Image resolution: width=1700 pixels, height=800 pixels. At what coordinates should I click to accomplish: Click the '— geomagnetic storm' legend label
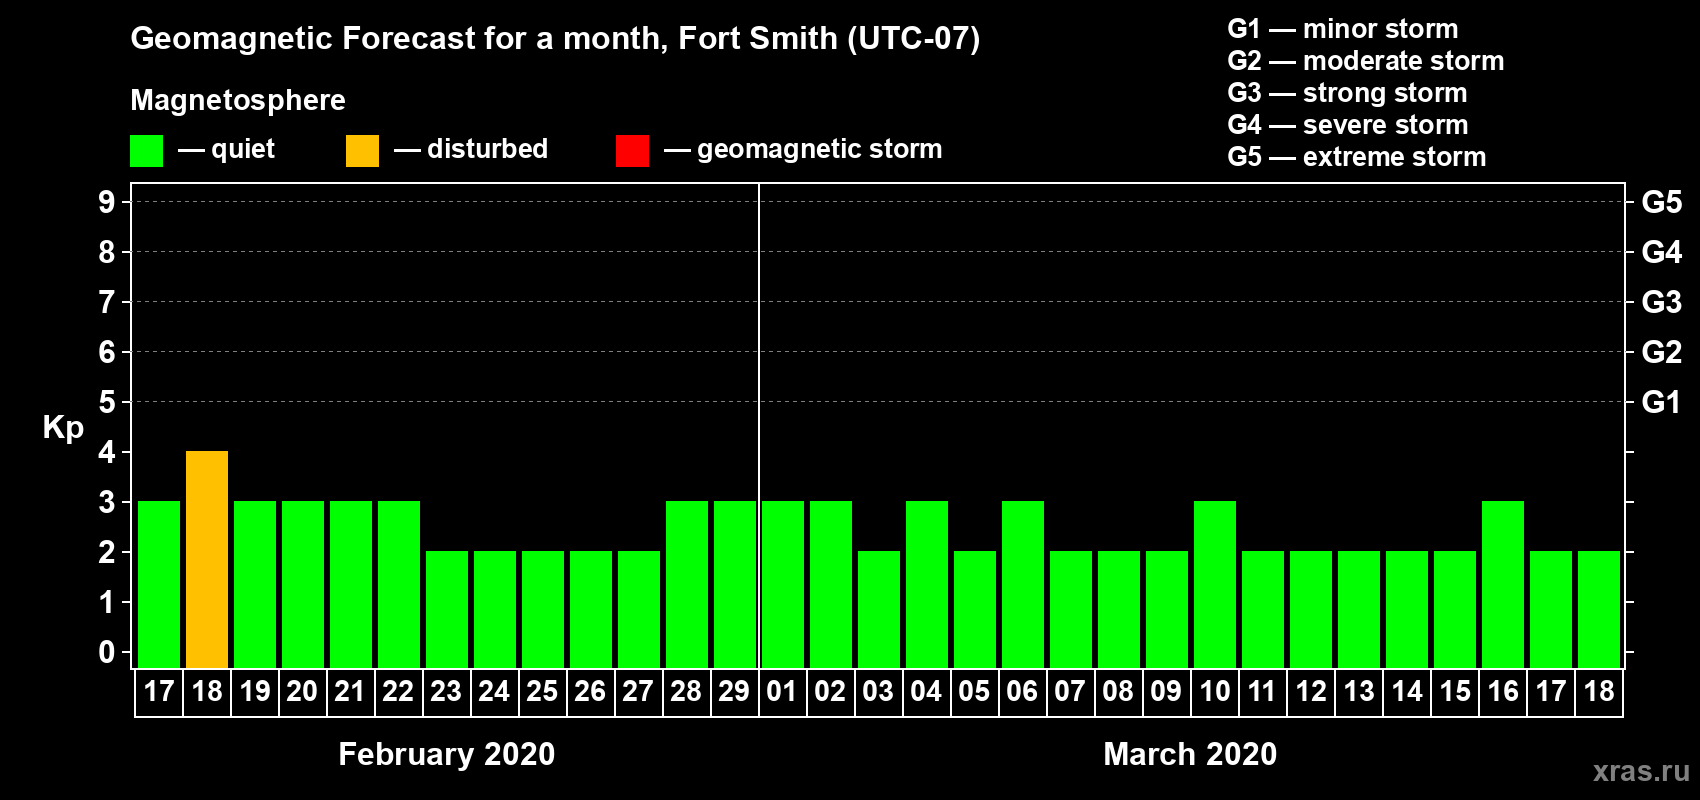pyautogui.click(x=803, y=149)
